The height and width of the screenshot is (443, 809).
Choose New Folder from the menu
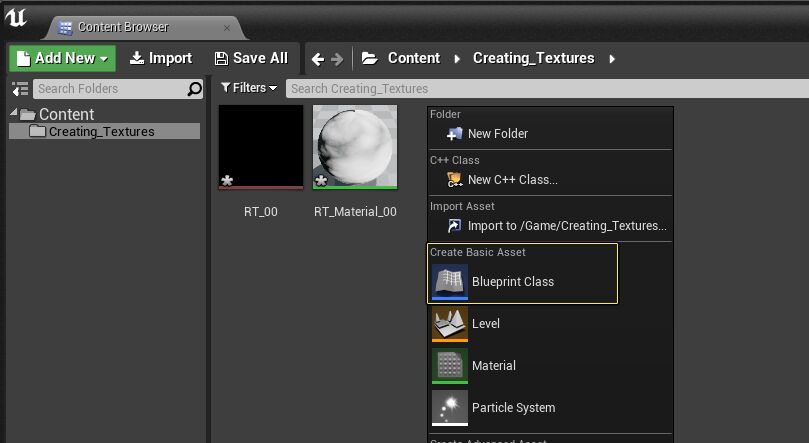coord(550,134)
